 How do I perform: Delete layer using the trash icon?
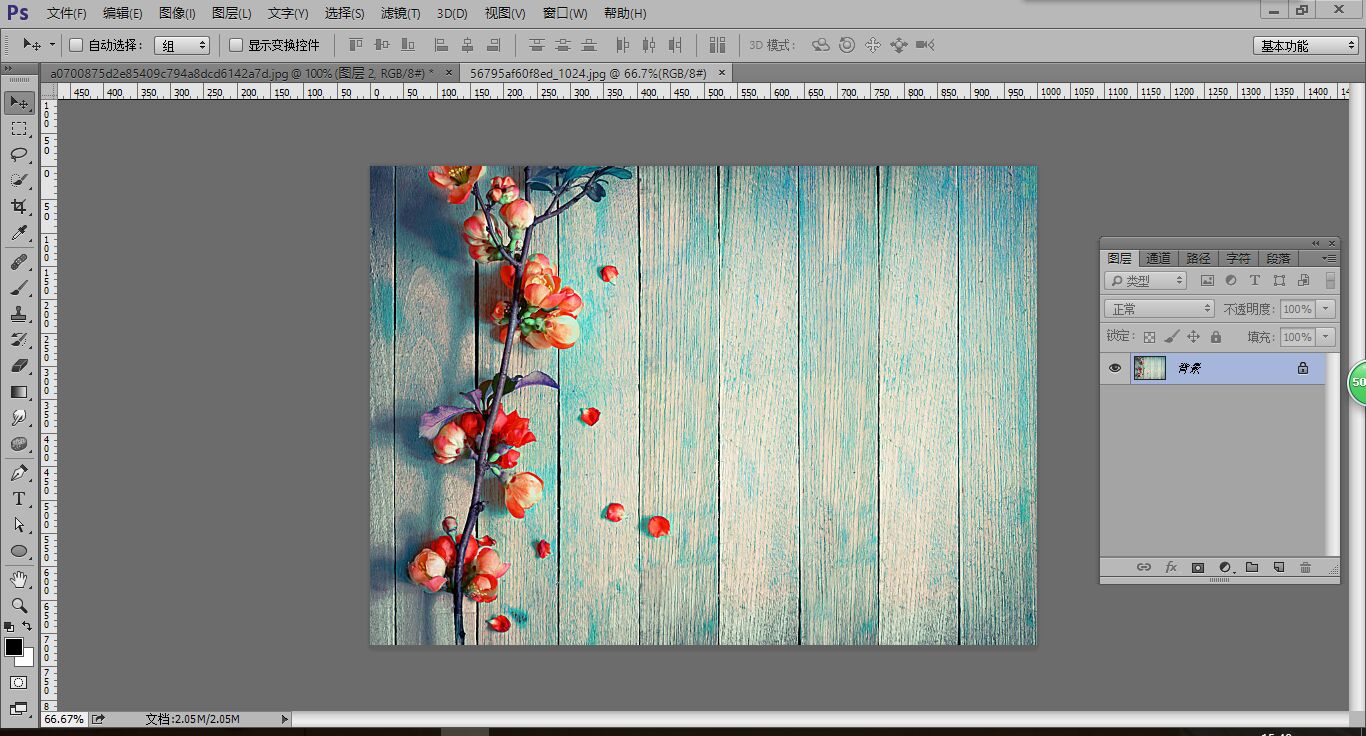[1305, 568]
